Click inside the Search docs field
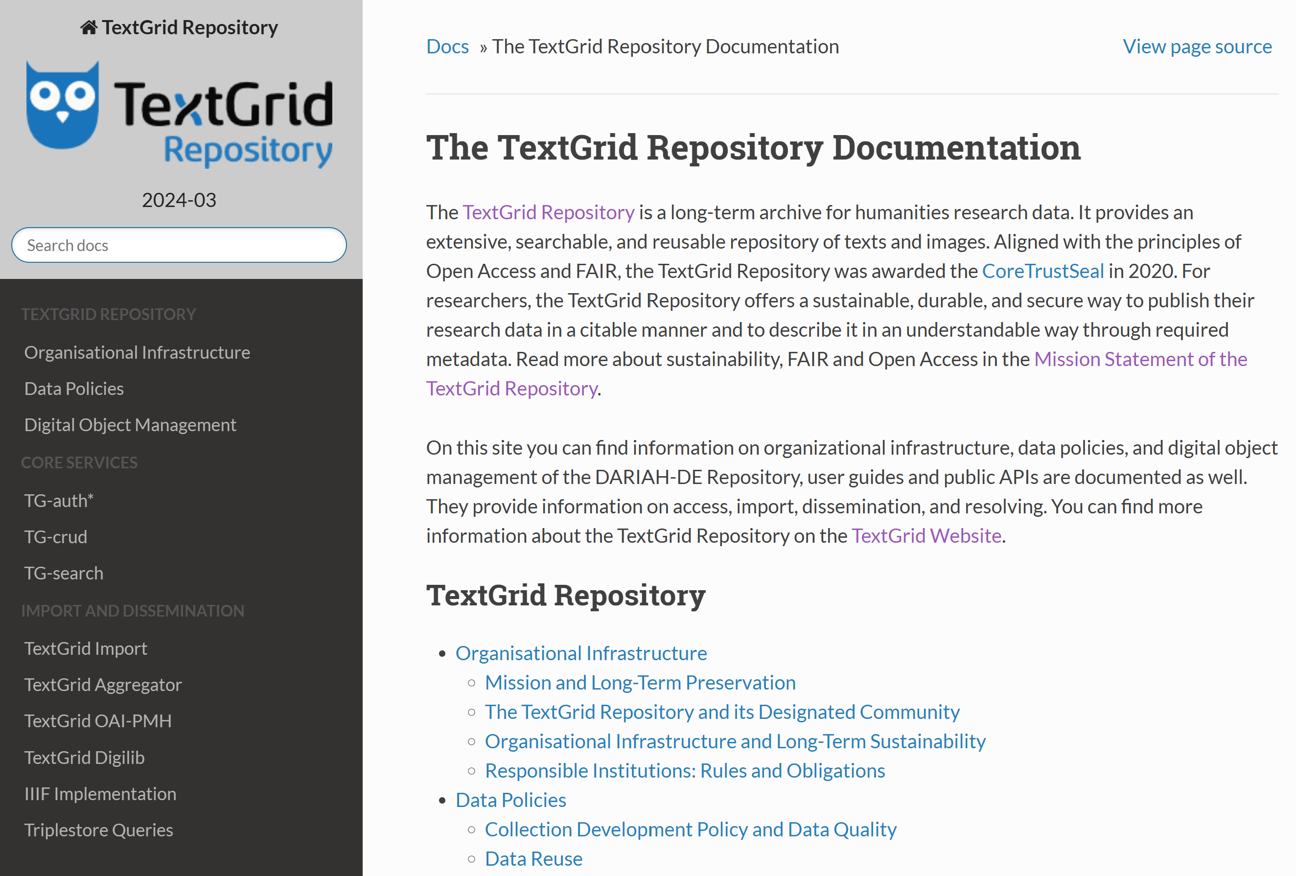Image resolution: width=1296 pixels, height=876 pixels. coord(178,245)
